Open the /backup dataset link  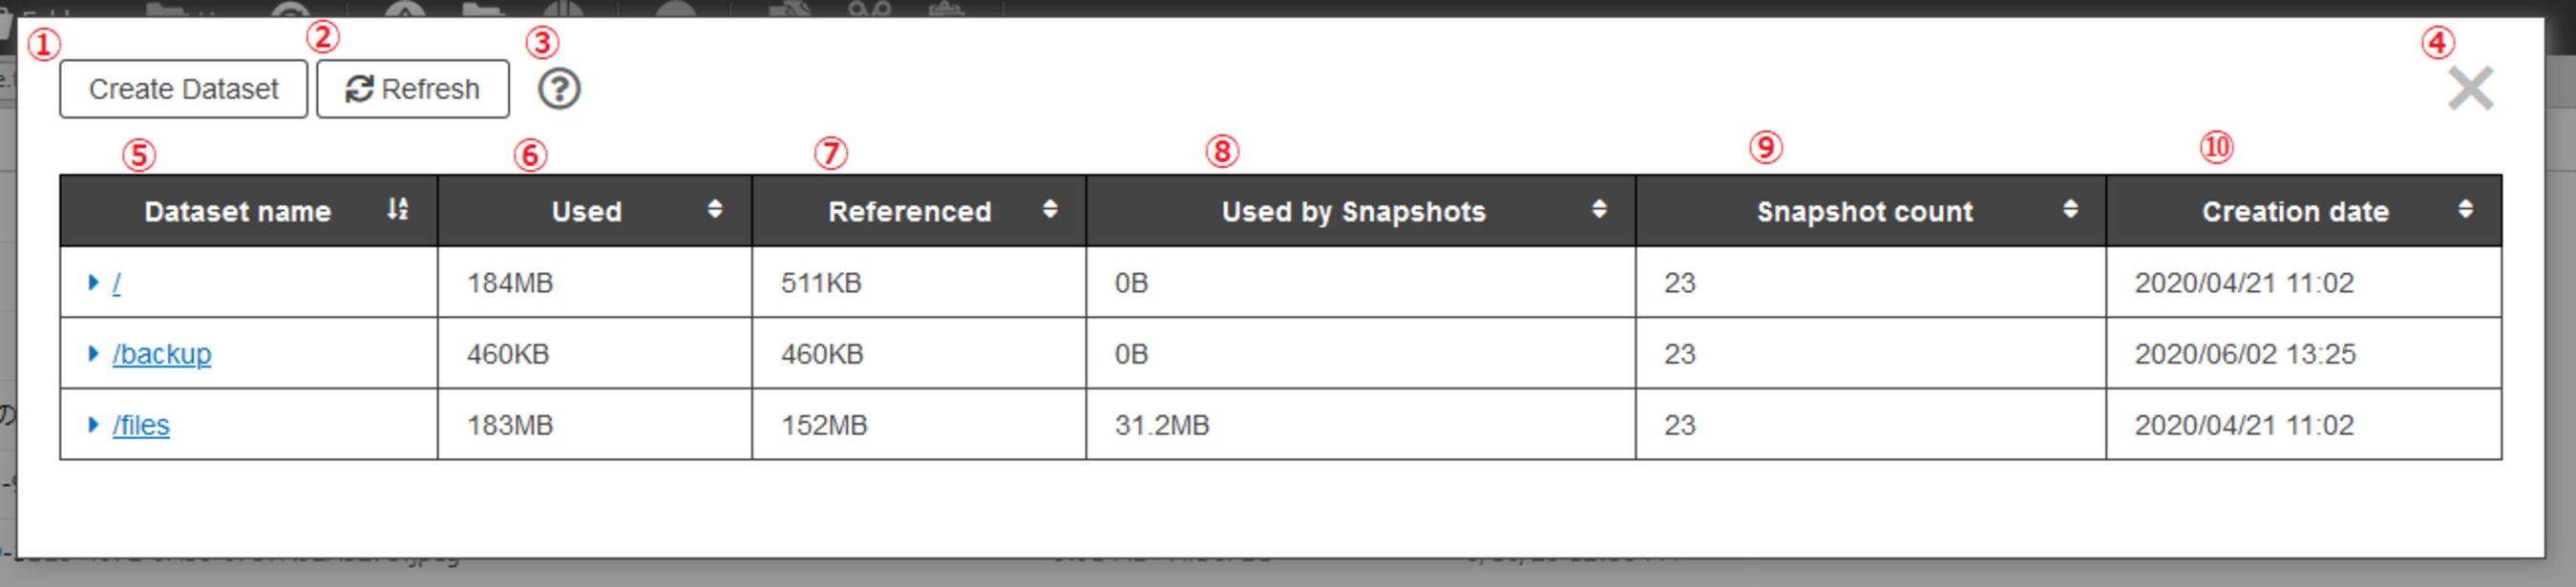tap(163, 353)
